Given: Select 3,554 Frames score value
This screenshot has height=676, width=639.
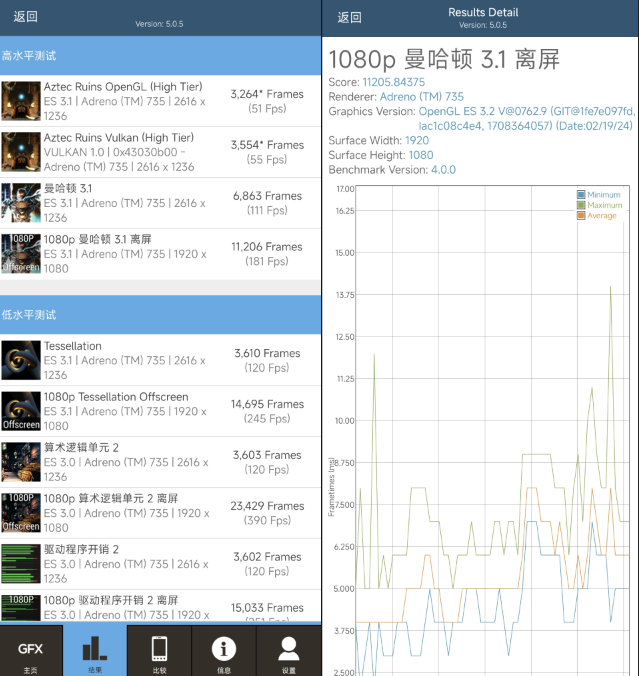Looking at the screenshot, I should click(x=267, y=145).
